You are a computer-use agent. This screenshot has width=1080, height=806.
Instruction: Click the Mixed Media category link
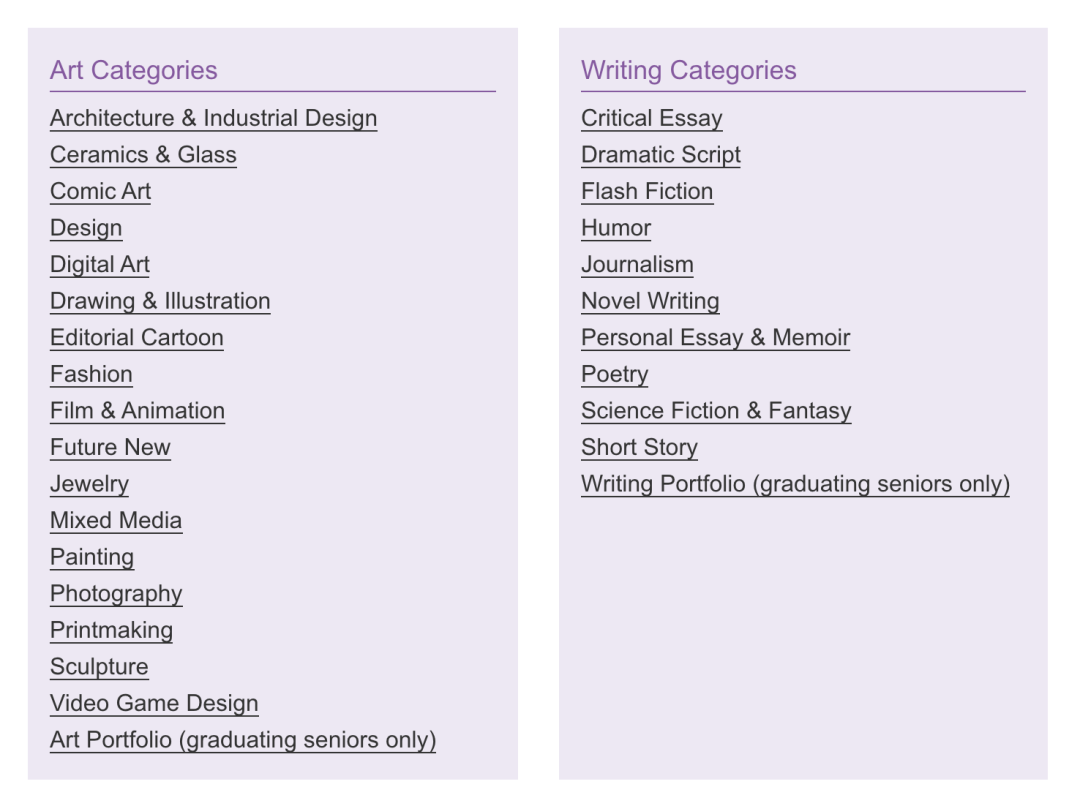(116, 520)
